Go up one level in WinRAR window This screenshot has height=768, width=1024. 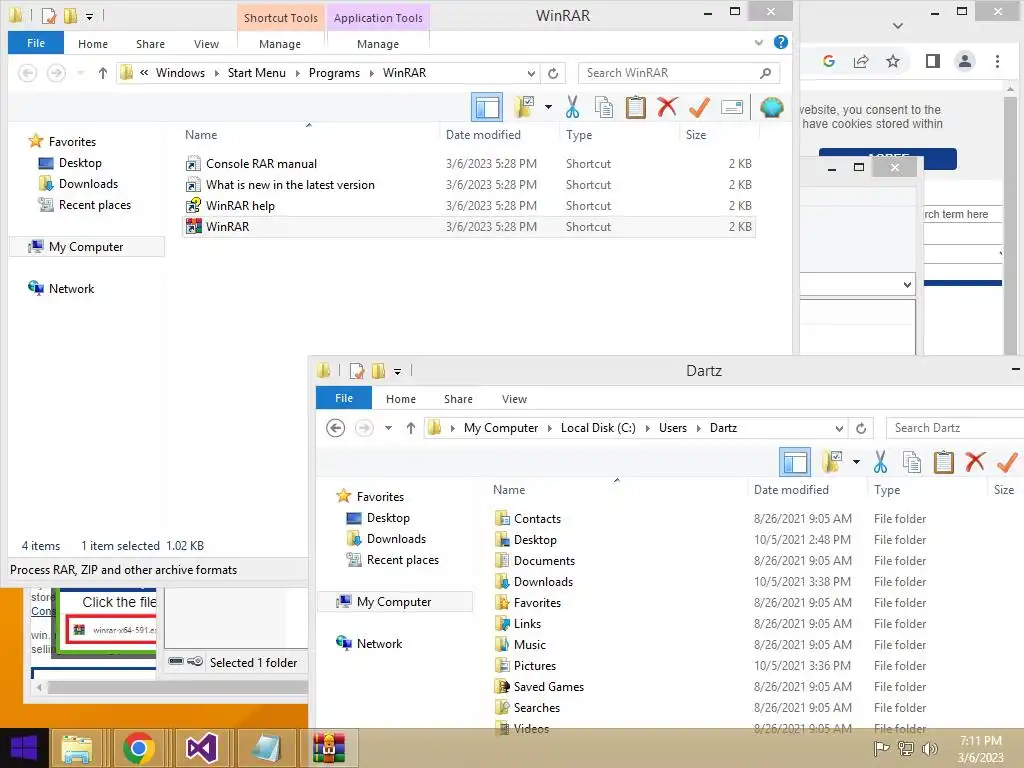point(103,73)
